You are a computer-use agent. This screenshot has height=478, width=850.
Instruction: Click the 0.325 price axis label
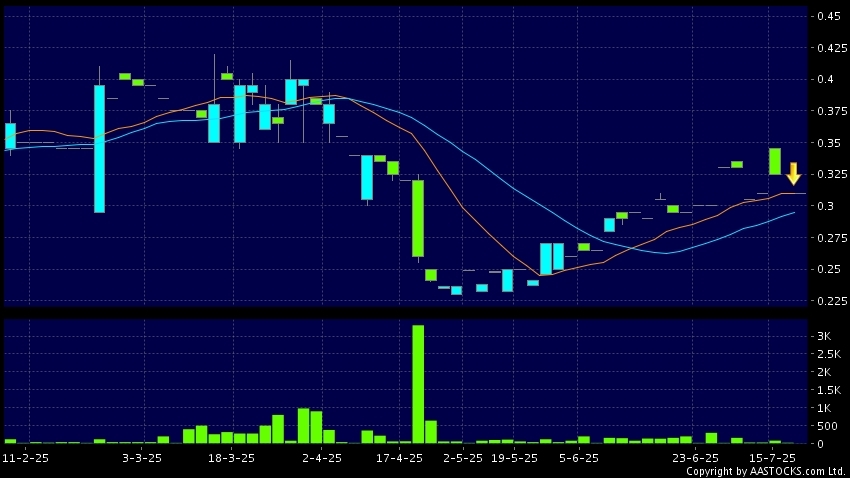coord(832,175)
